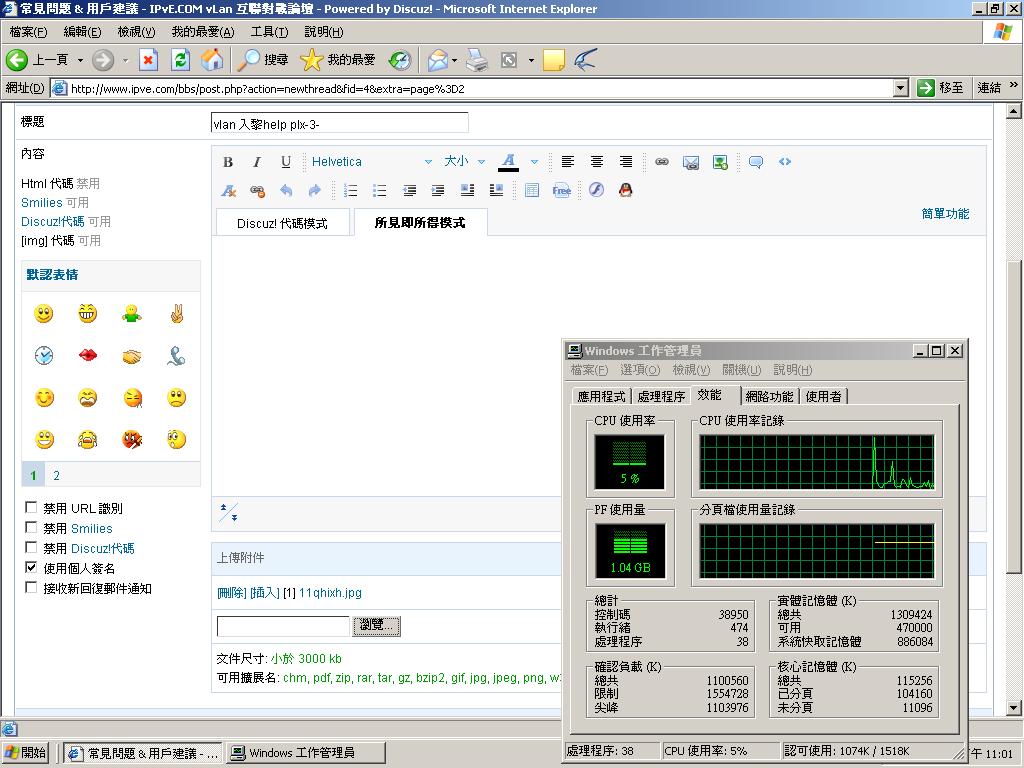Click the 簡單功能 link

tap(945, 213)
